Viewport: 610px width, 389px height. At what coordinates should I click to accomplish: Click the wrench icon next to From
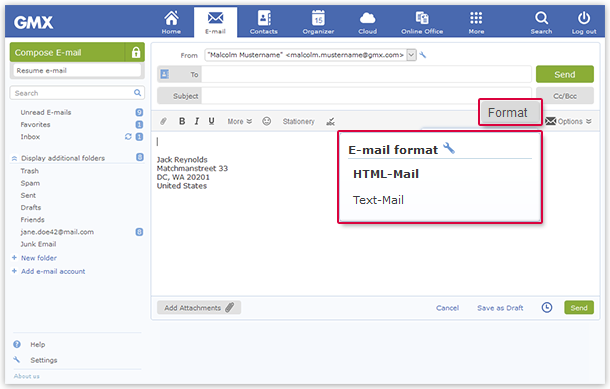(x=423, y=55)
